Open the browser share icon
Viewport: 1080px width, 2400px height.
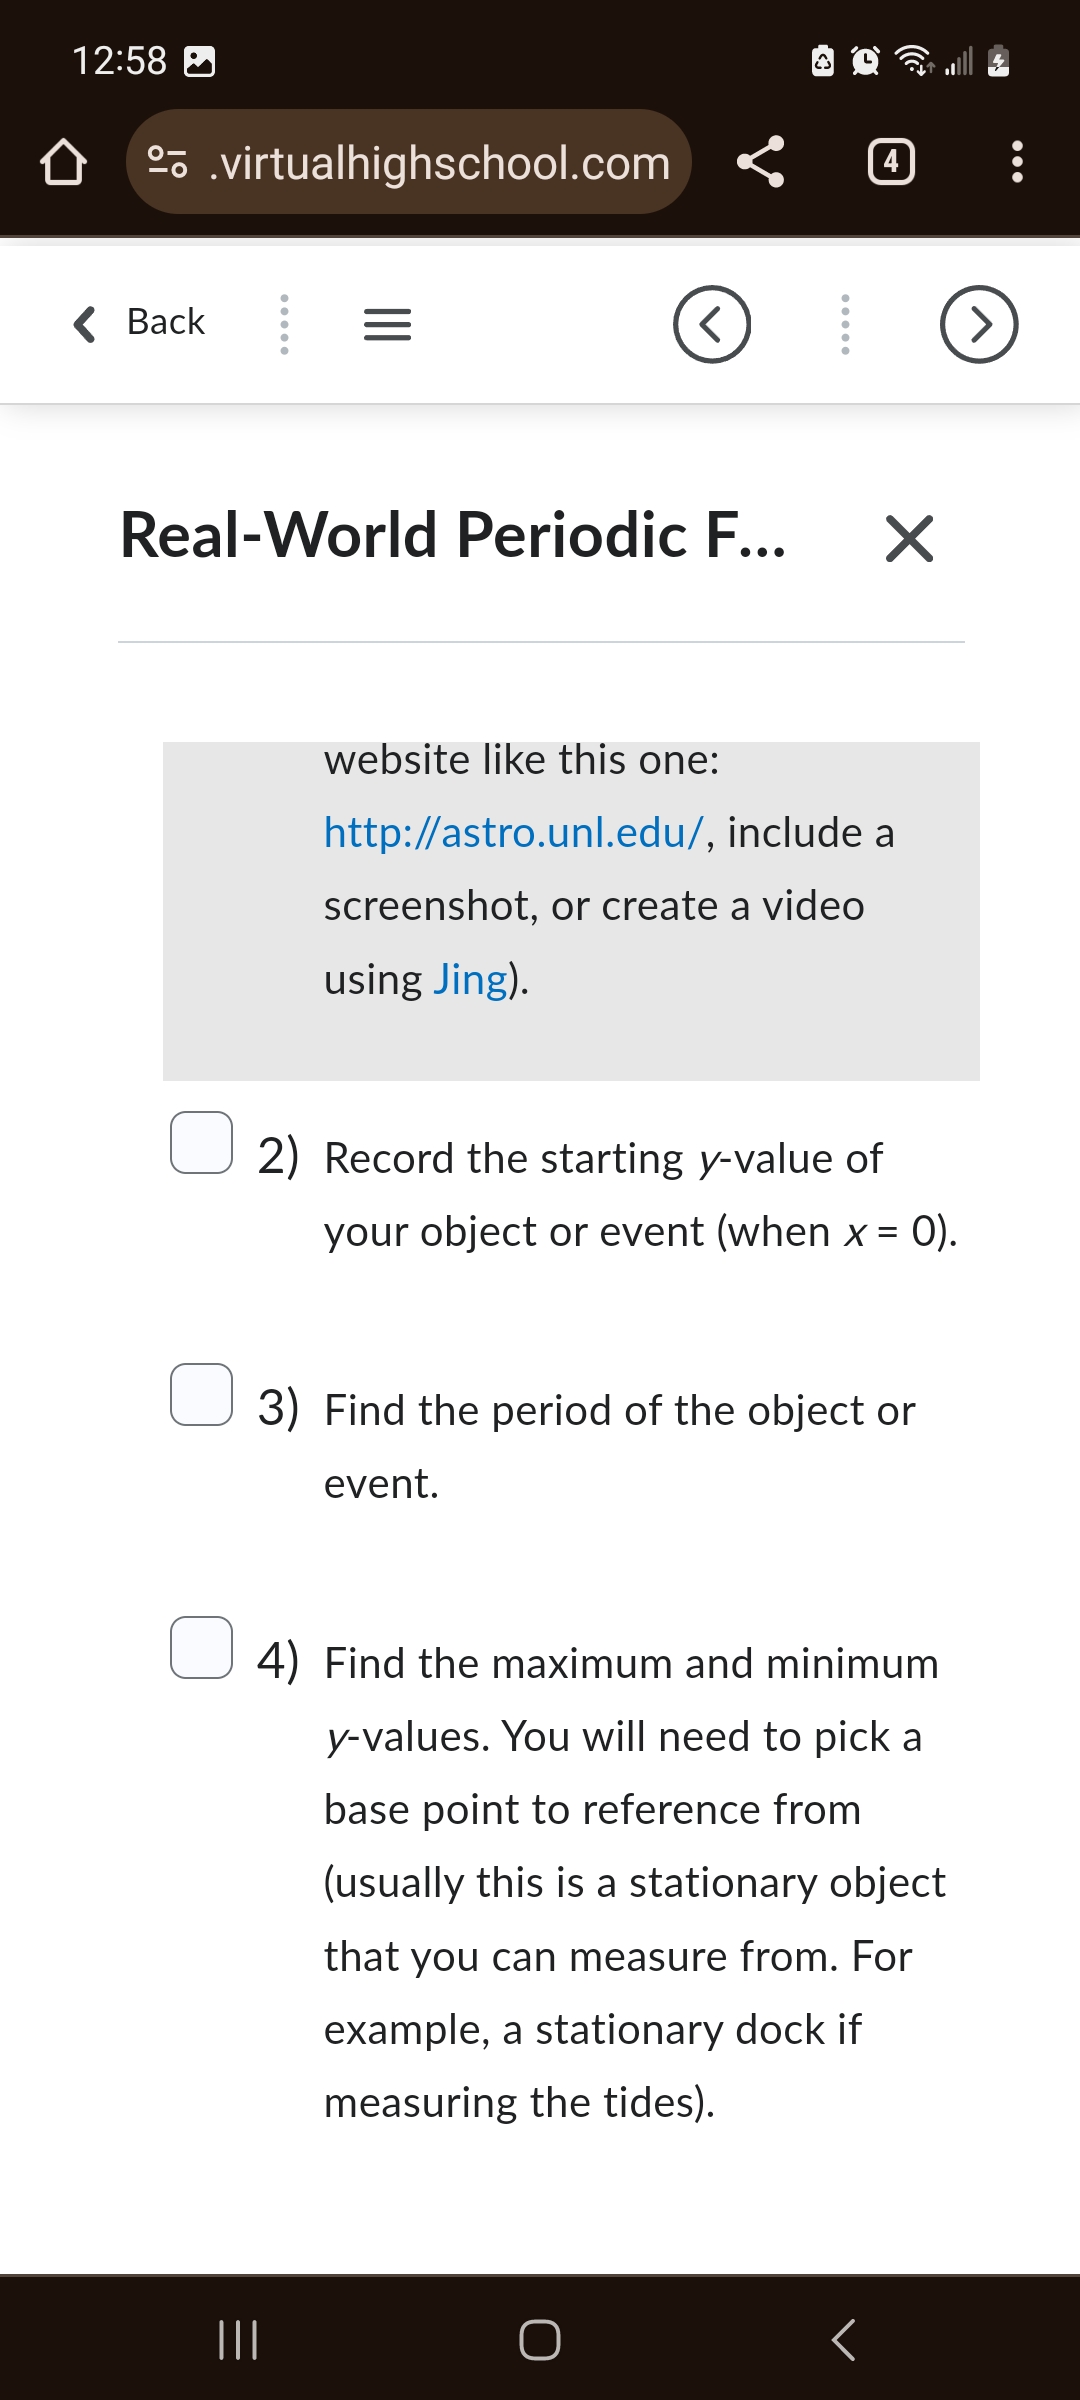coord(760,162)
